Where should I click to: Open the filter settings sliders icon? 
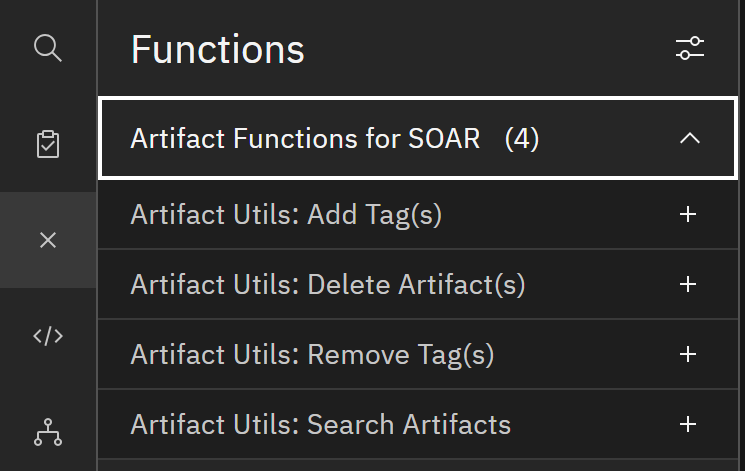(690, 48)
